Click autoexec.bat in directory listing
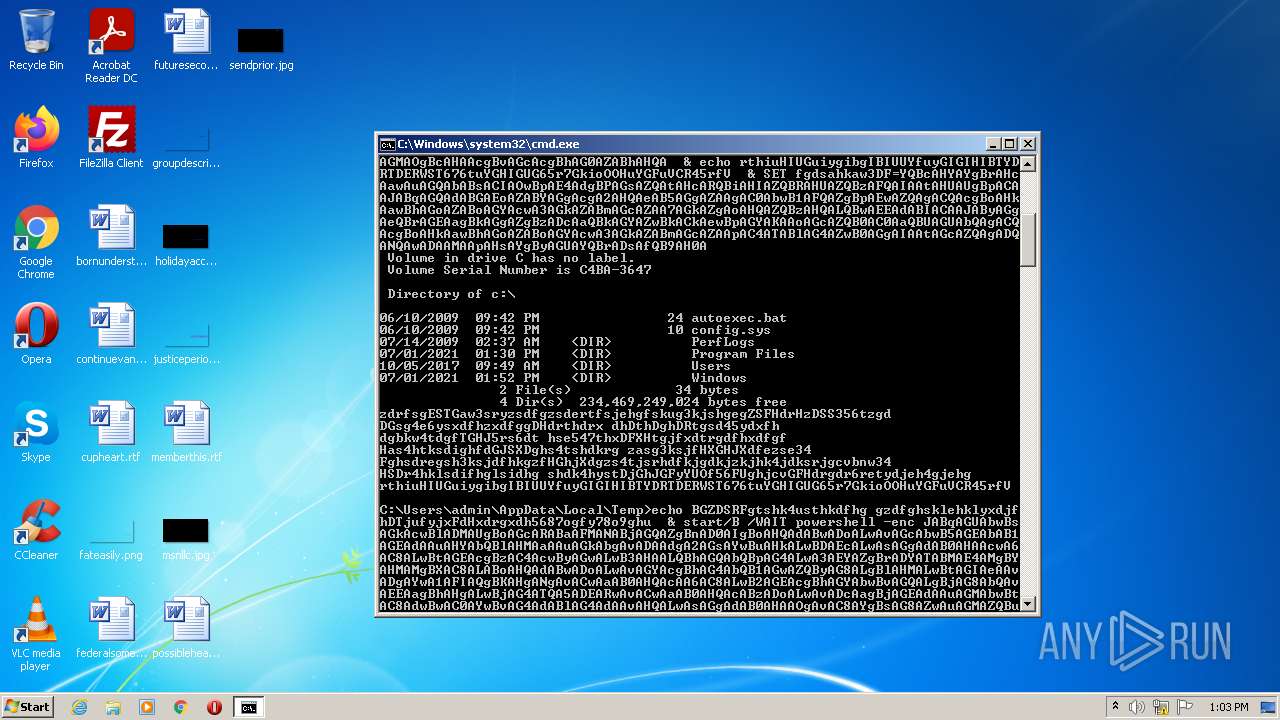The width and height of the screenshot is (1280, 720). point(739,318)
